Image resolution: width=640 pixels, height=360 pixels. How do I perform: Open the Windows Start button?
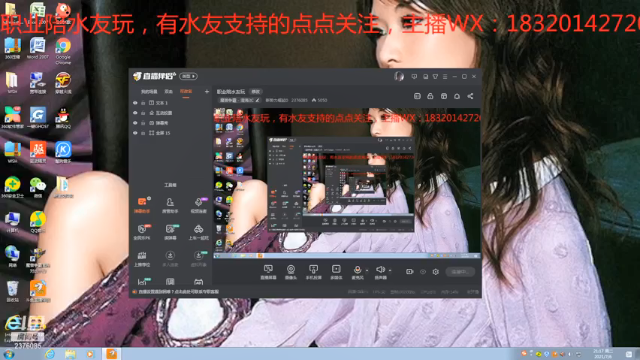pyautogui.click(x=8, y=354)
